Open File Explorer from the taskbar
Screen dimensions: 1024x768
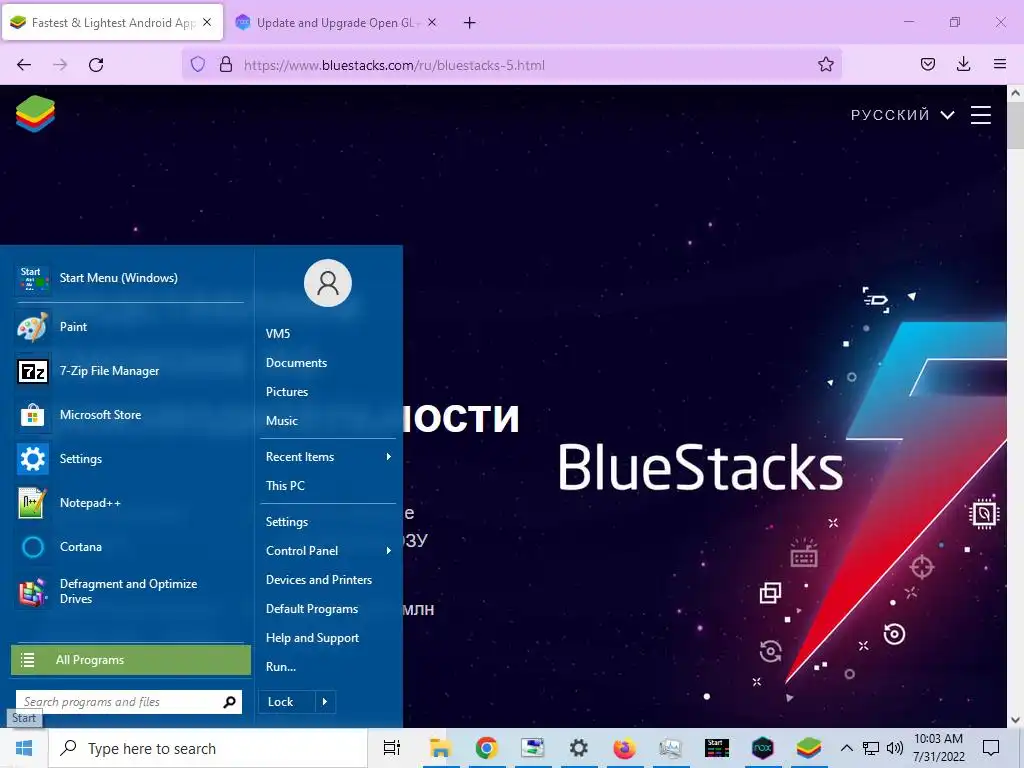click(440, 748)
